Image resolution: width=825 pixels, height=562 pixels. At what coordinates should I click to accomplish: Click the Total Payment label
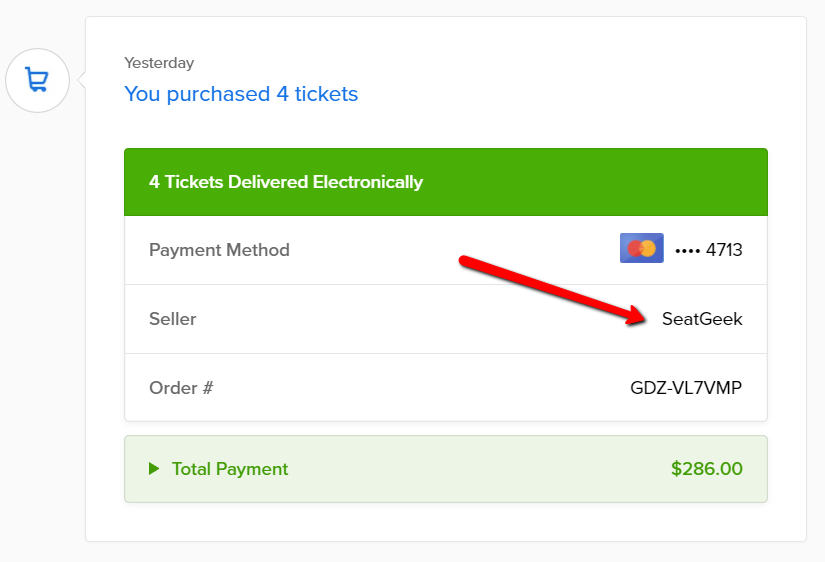(x=230, y=469)
